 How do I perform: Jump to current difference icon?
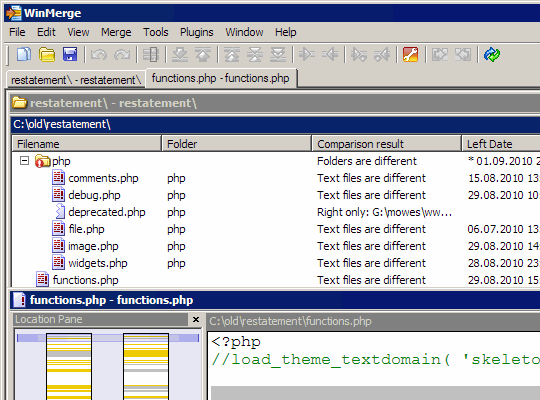coord(255,54)
